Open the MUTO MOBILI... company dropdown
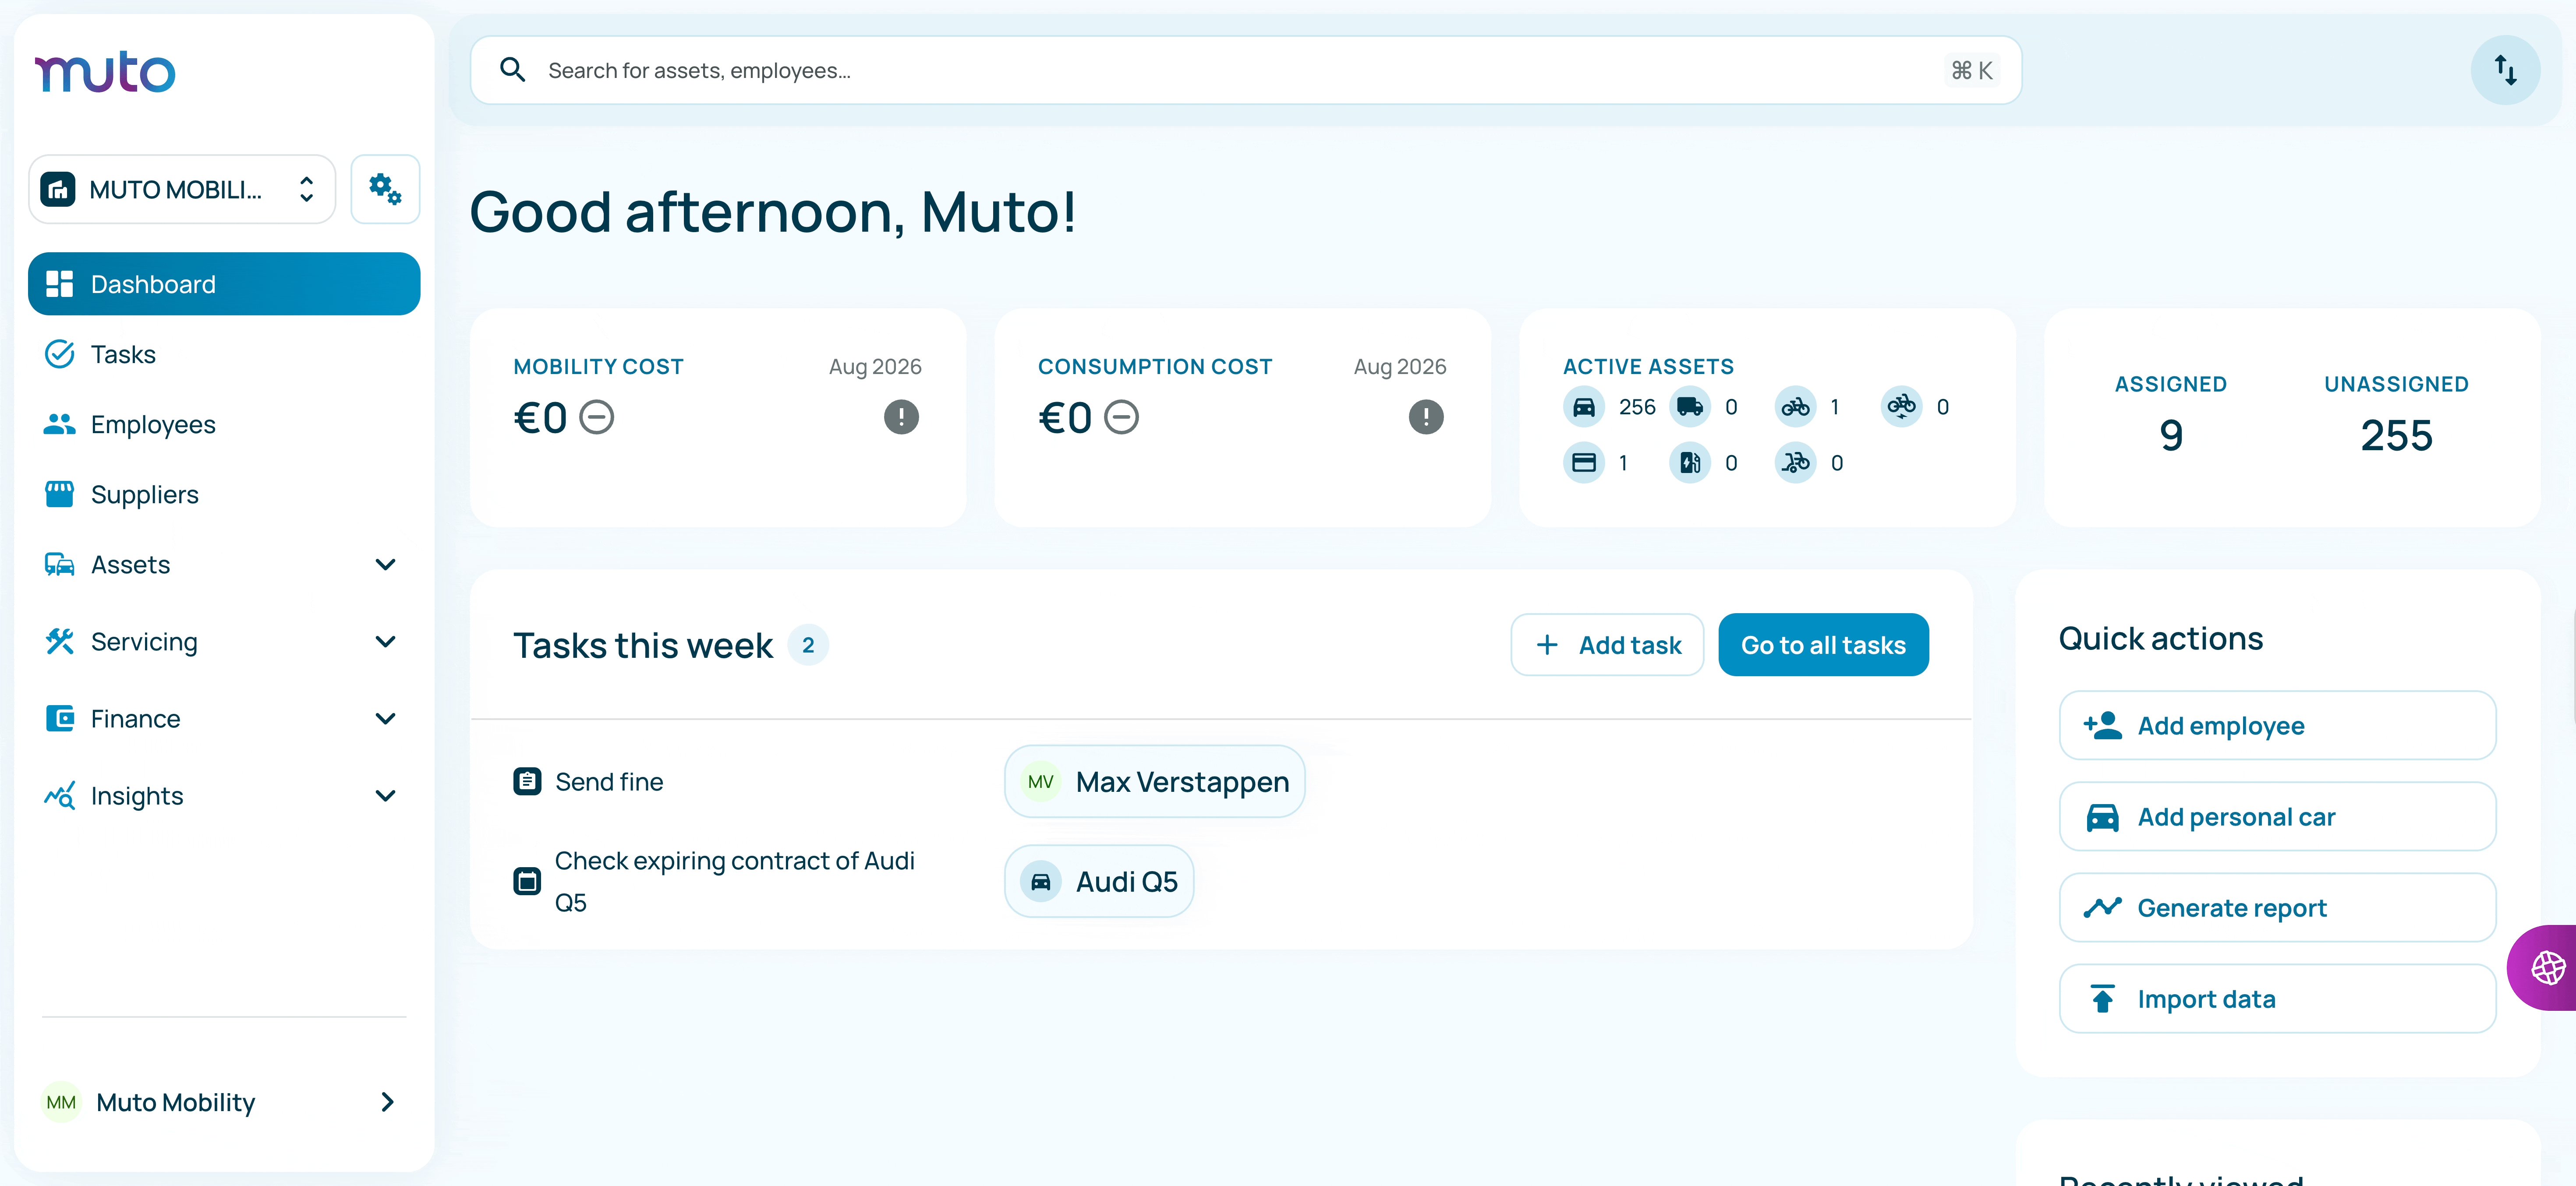Image resolution: width=2576 pixels, height=1186 pixels. pyautogui.click(x=182, y=189)
